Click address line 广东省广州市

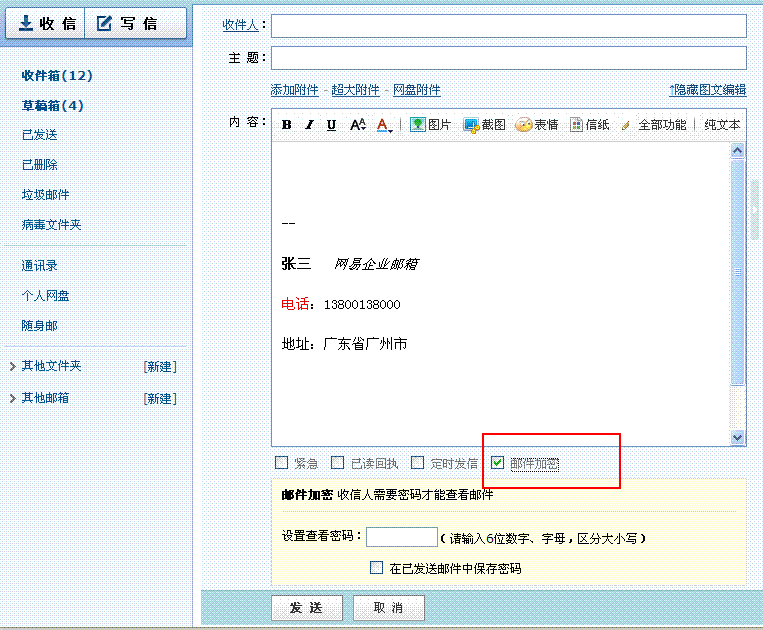pyautogui.click(x=365, y=344)
